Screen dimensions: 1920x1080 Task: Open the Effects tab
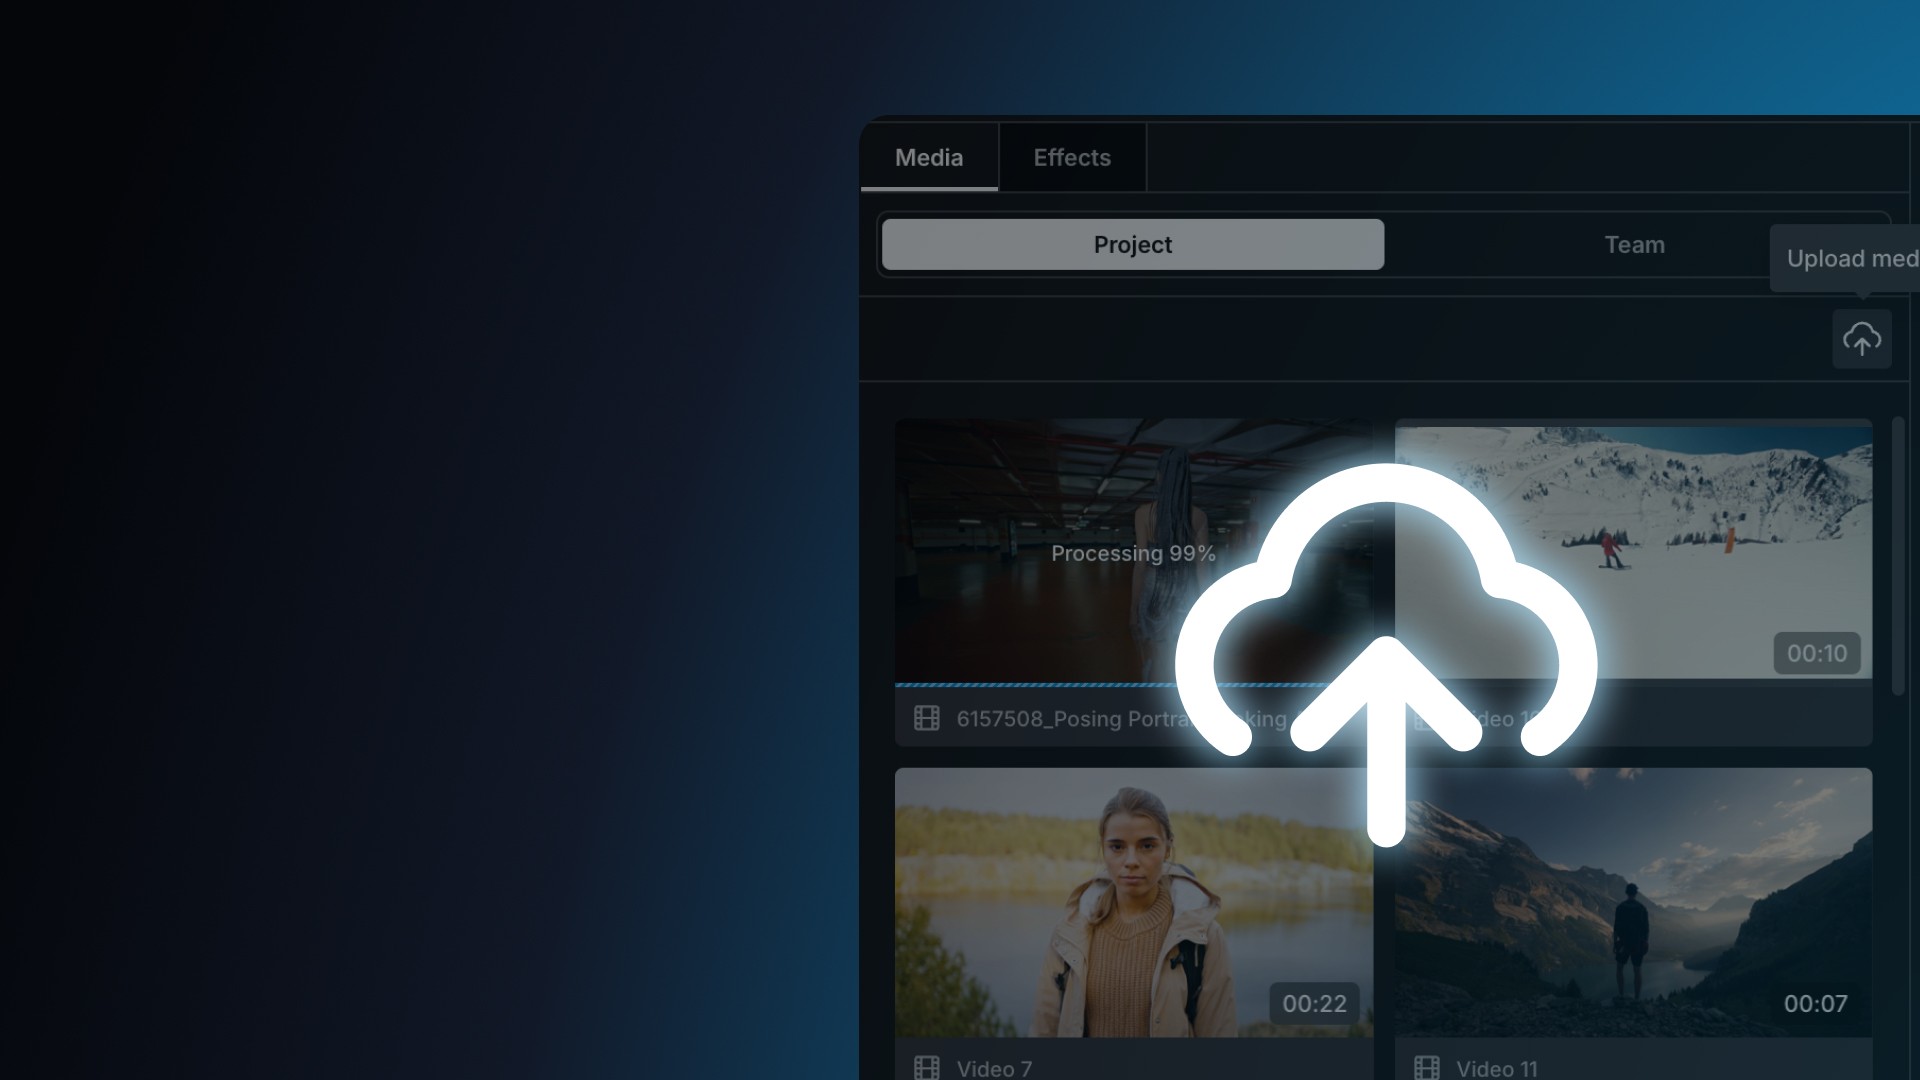tap(1072, 158)
